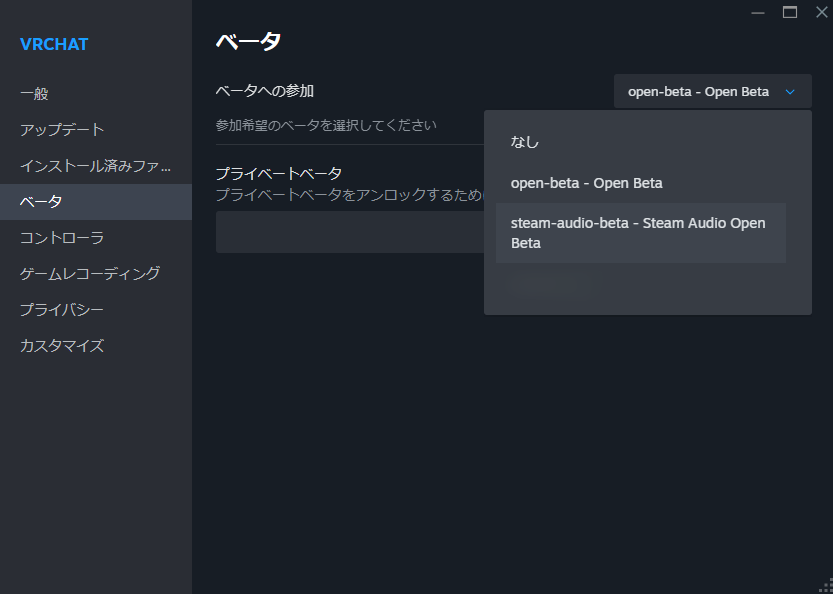This screenshot has height=594, width=833.
Task: Click the VRCHAT title in sidebar
Action: [54, 44]
